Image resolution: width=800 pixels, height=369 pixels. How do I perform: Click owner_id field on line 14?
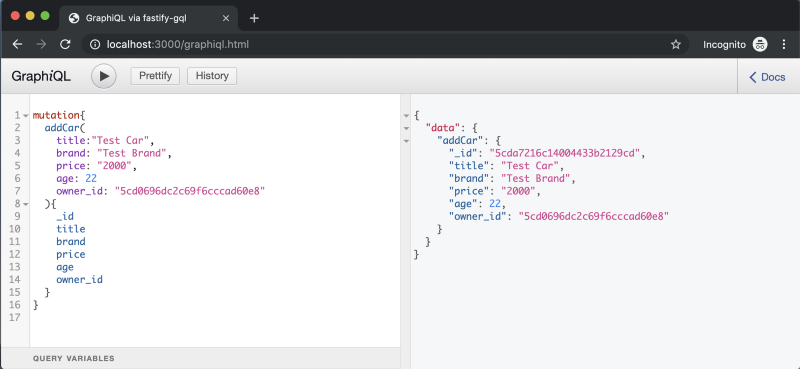click(x=80, y=280)
